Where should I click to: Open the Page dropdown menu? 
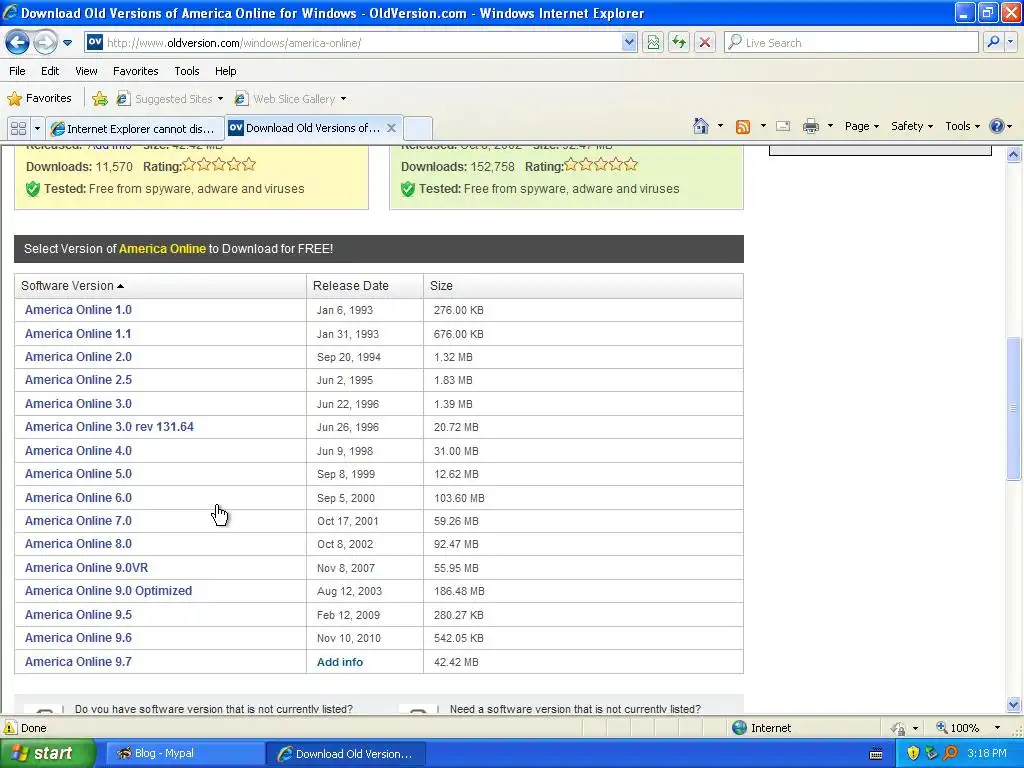(x=861, y=126)
